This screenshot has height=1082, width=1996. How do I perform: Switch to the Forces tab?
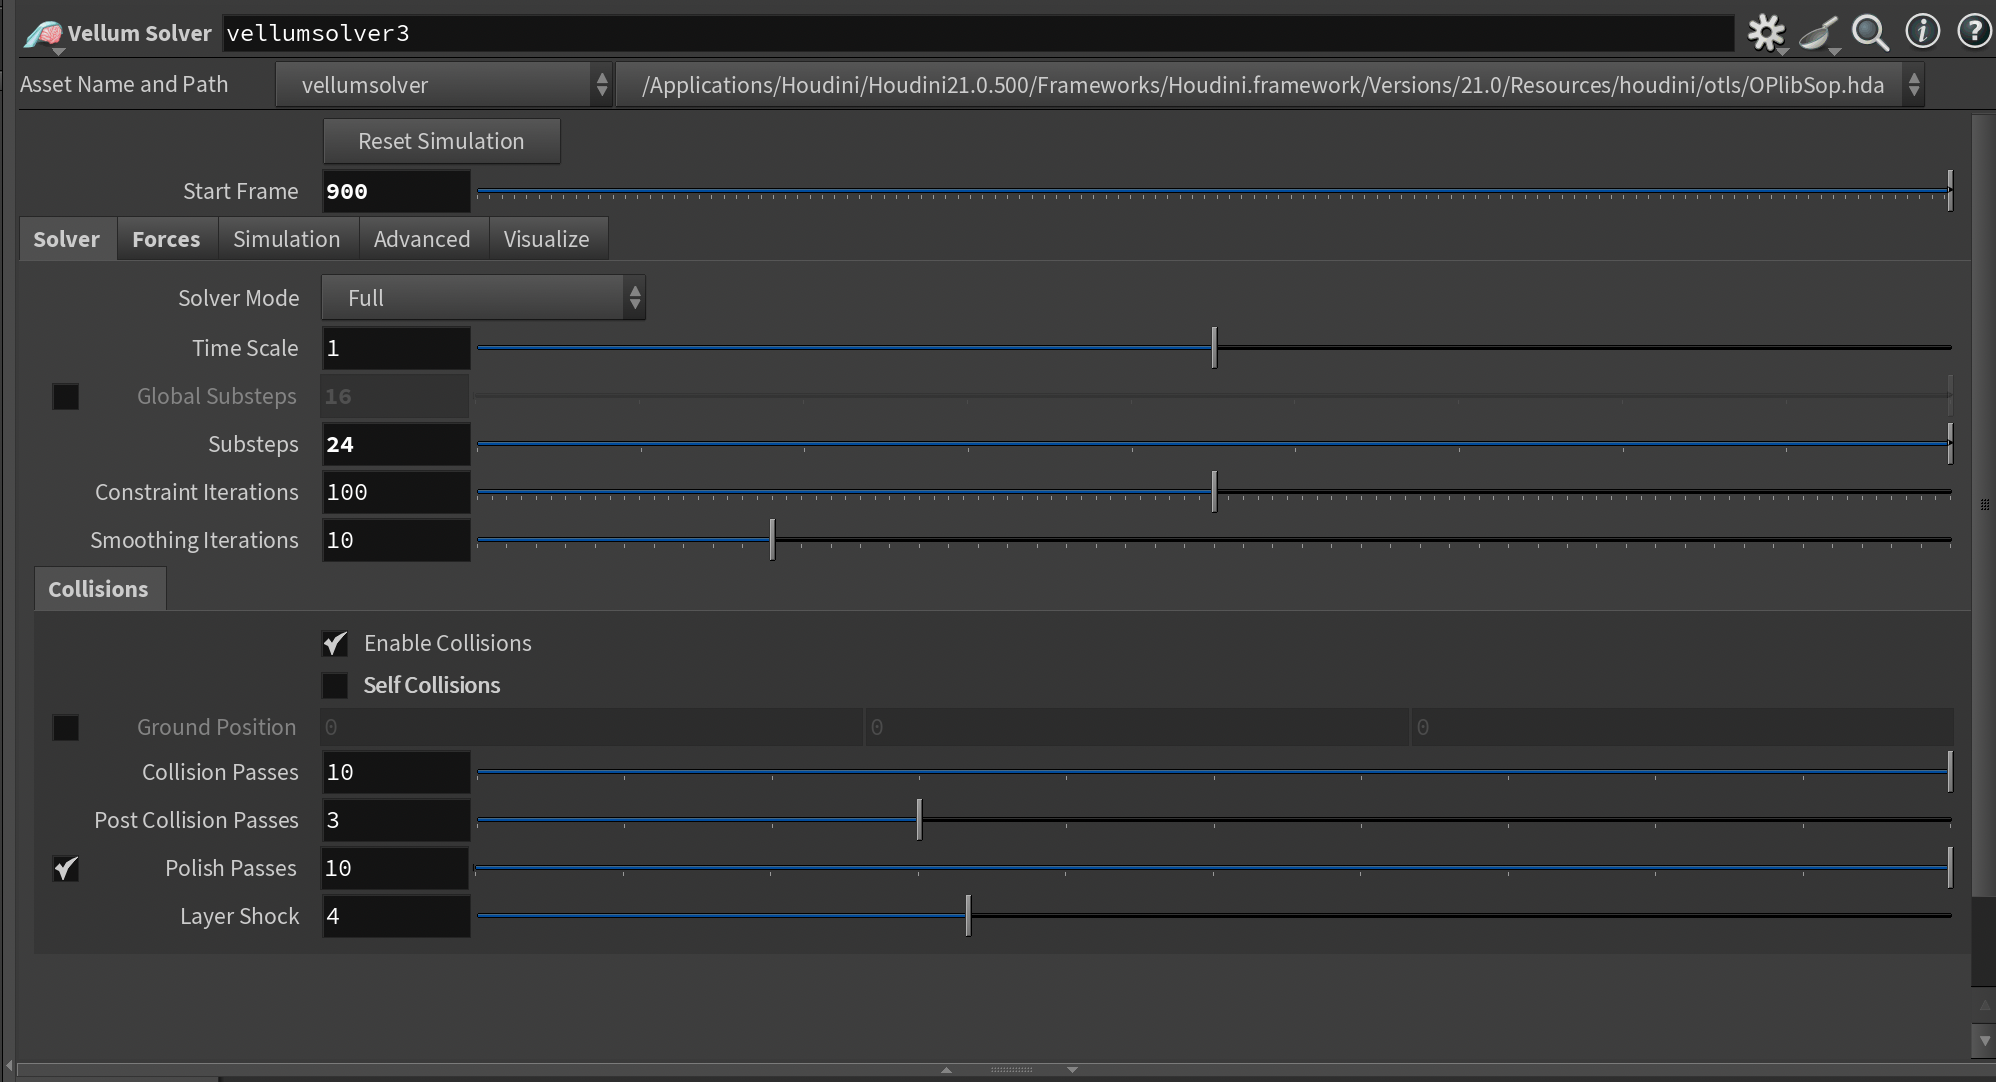pos(166,240)
